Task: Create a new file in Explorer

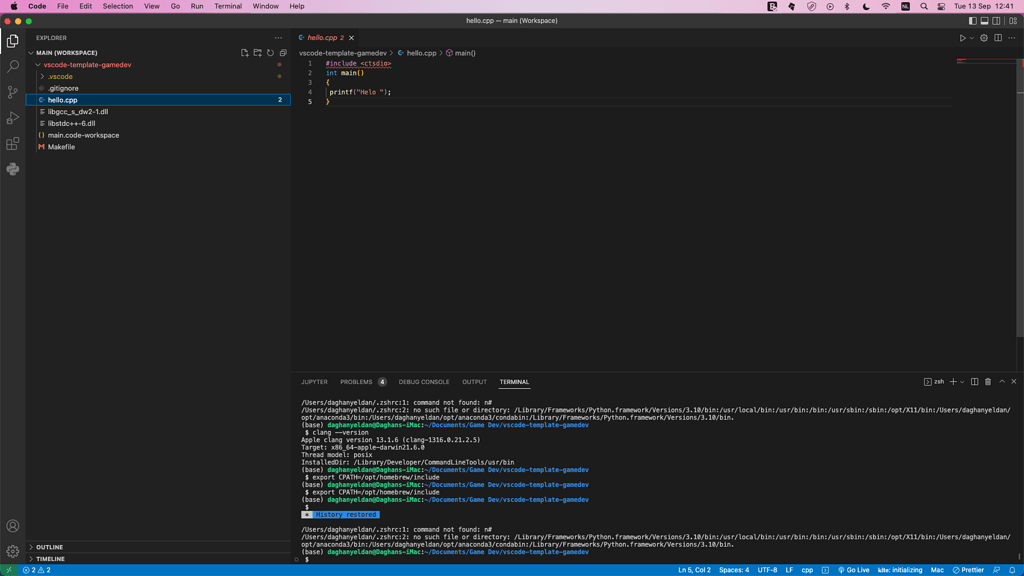Action: coord(244,53)
